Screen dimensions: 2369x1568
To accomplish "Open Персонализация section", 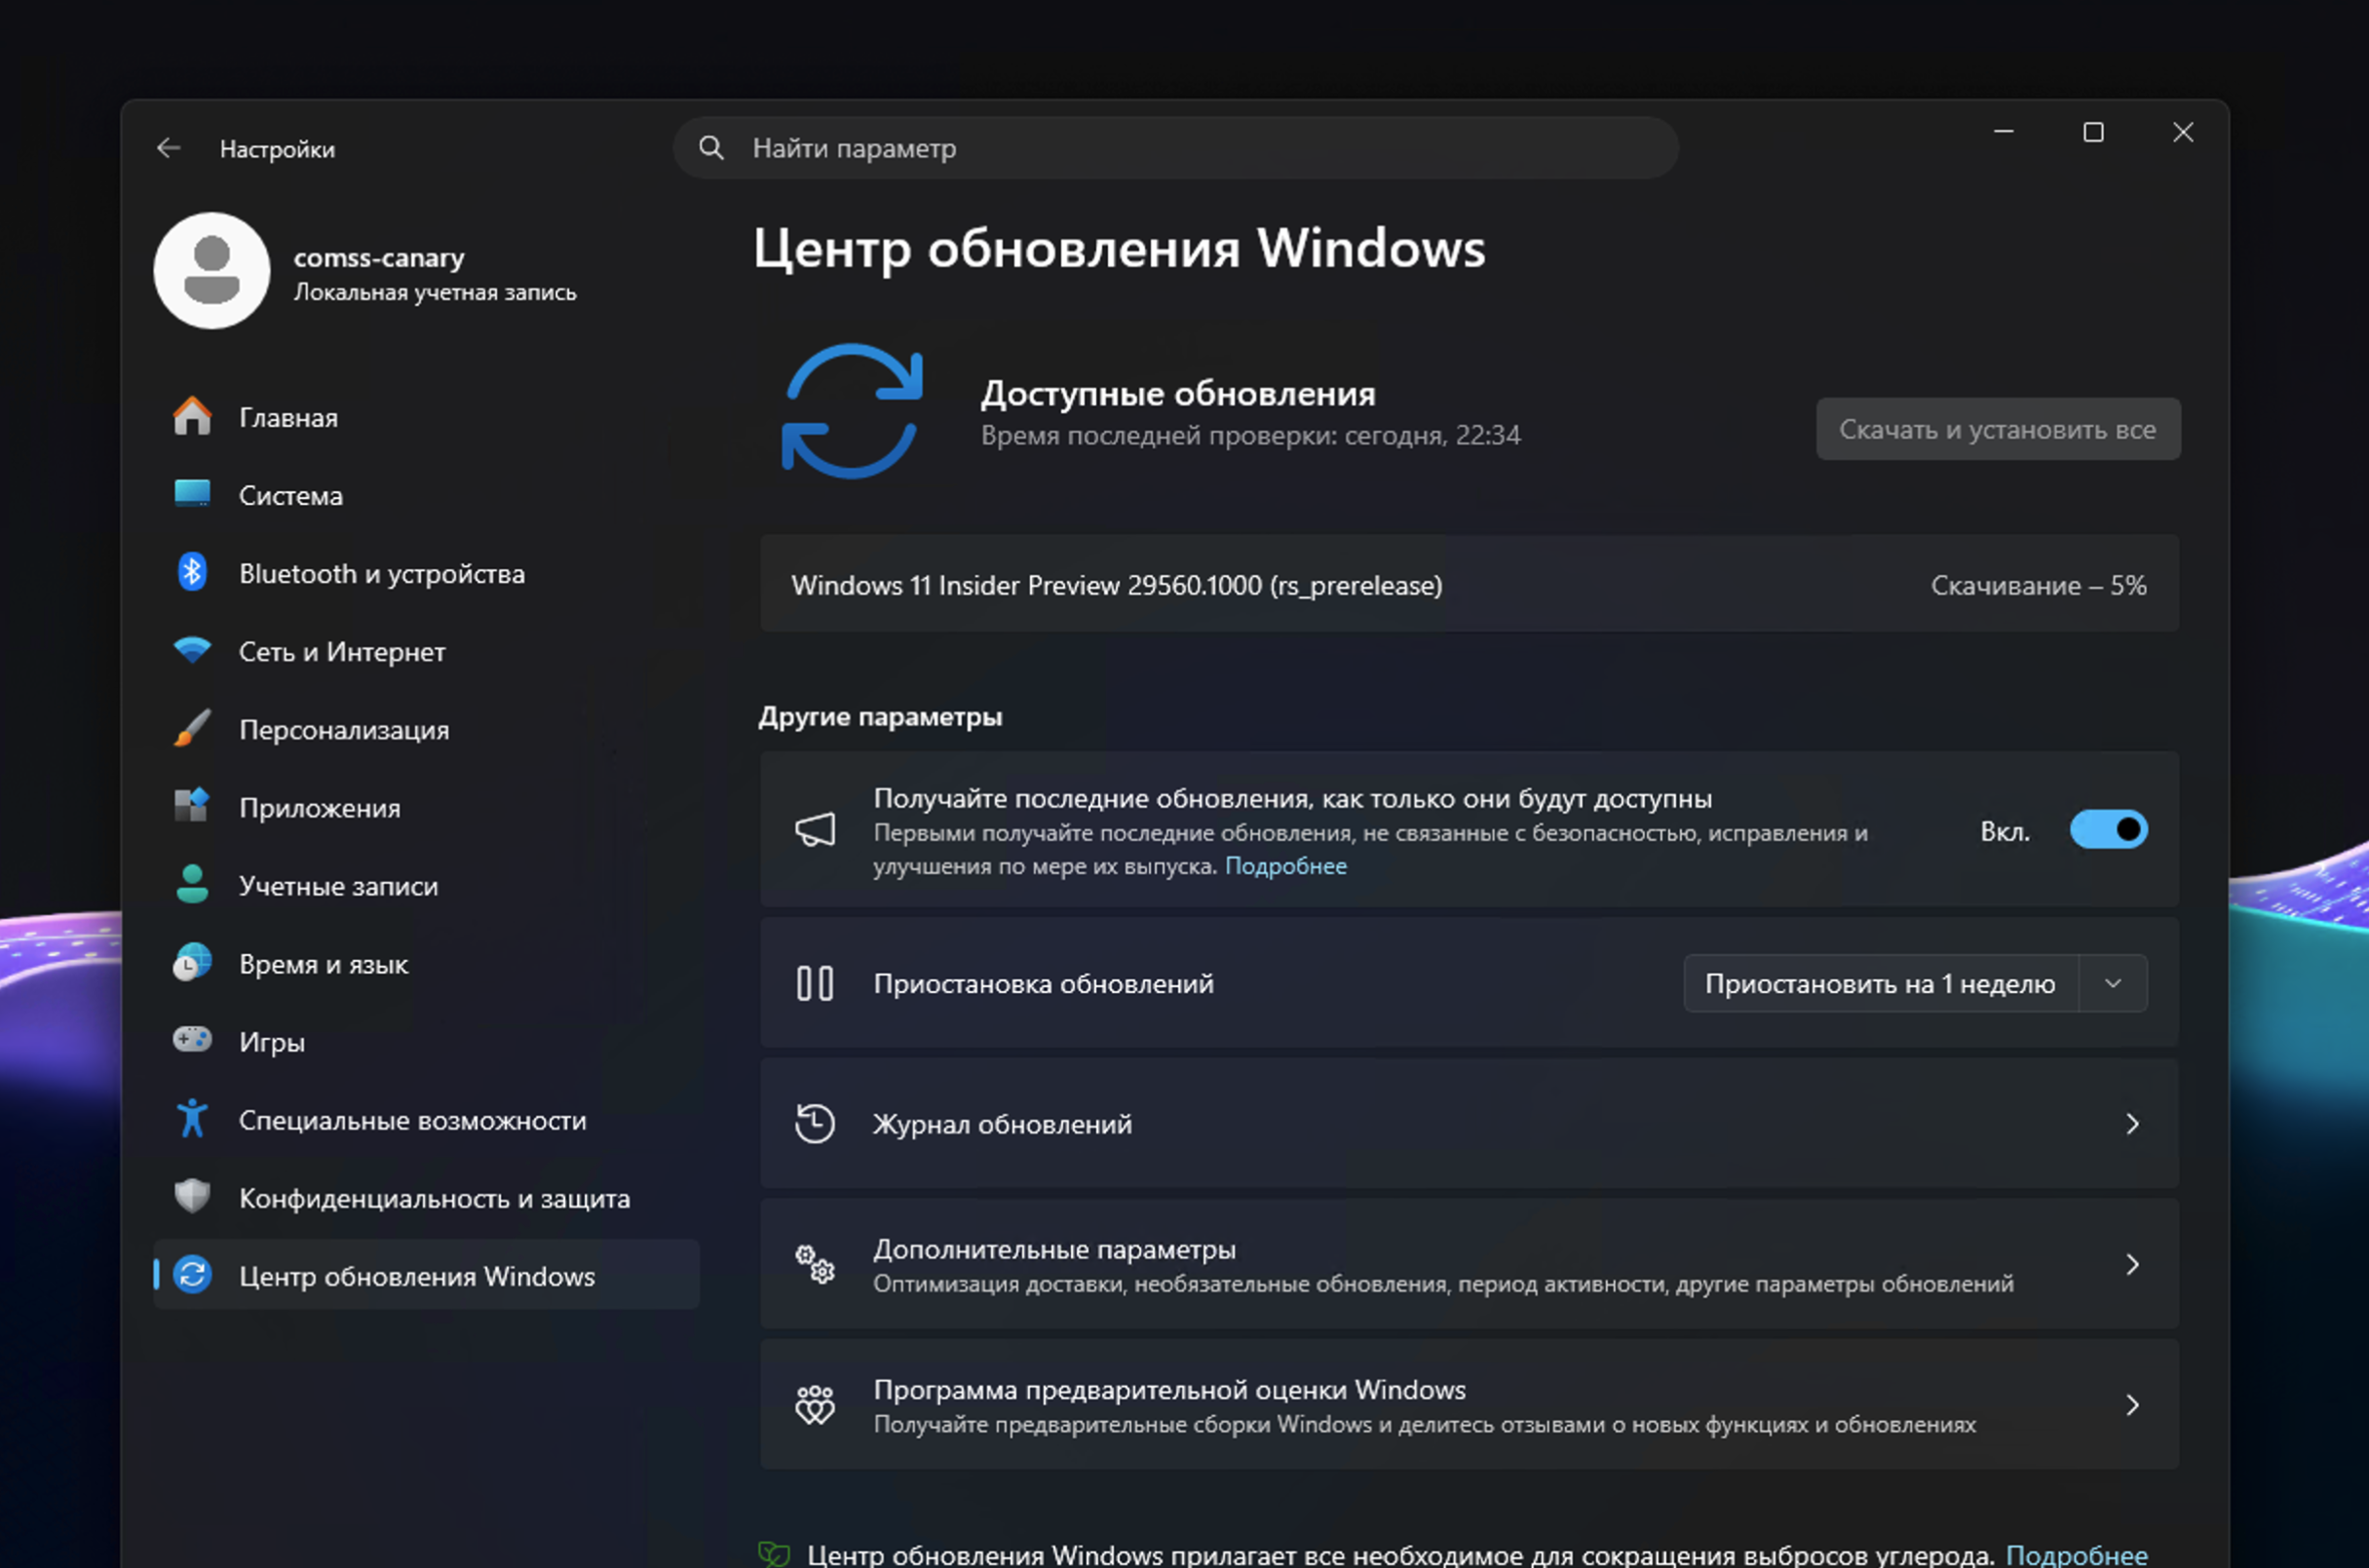I will [x=426, y=729].
